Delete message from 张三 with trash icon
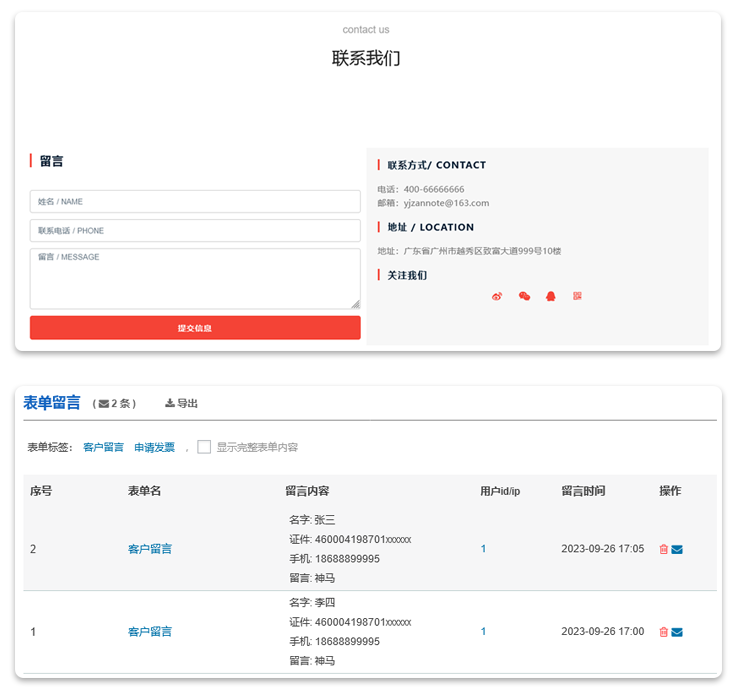Viewport: 736px width, 691px height. [x=663, y=549]
